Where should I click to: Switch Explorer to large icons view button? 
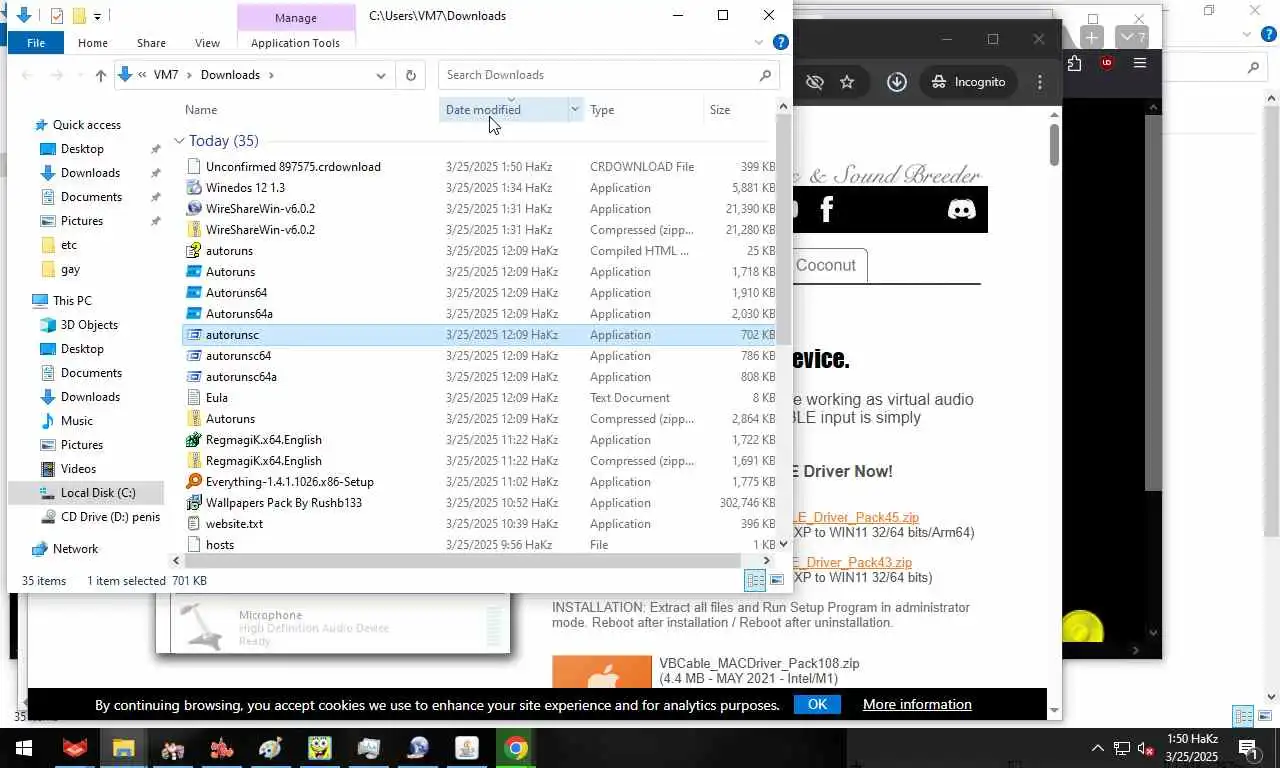(x=777, y=581)
